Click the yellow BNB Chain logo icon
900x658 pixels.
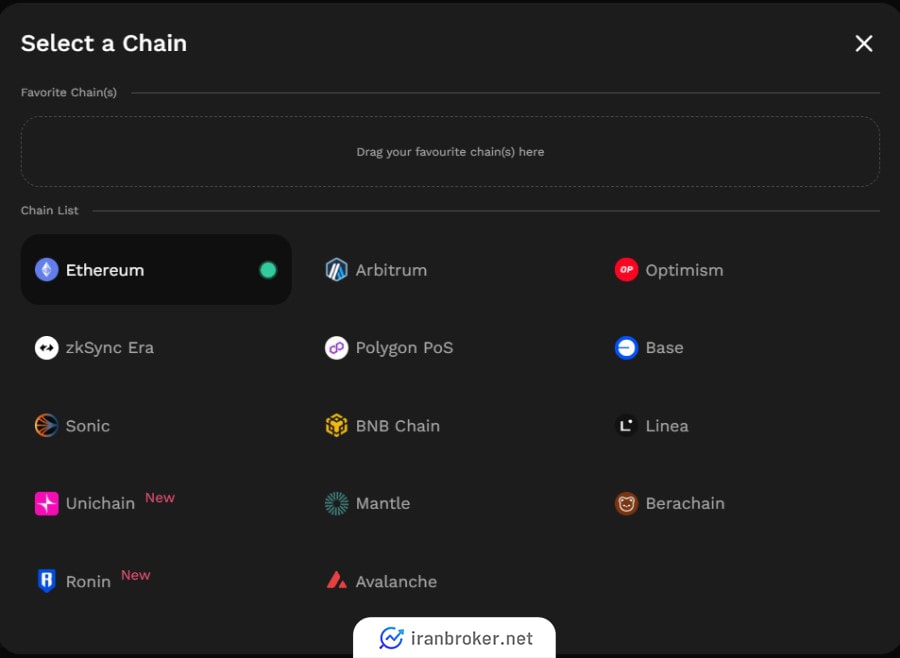pyautogui.click(x=336, y=426)
